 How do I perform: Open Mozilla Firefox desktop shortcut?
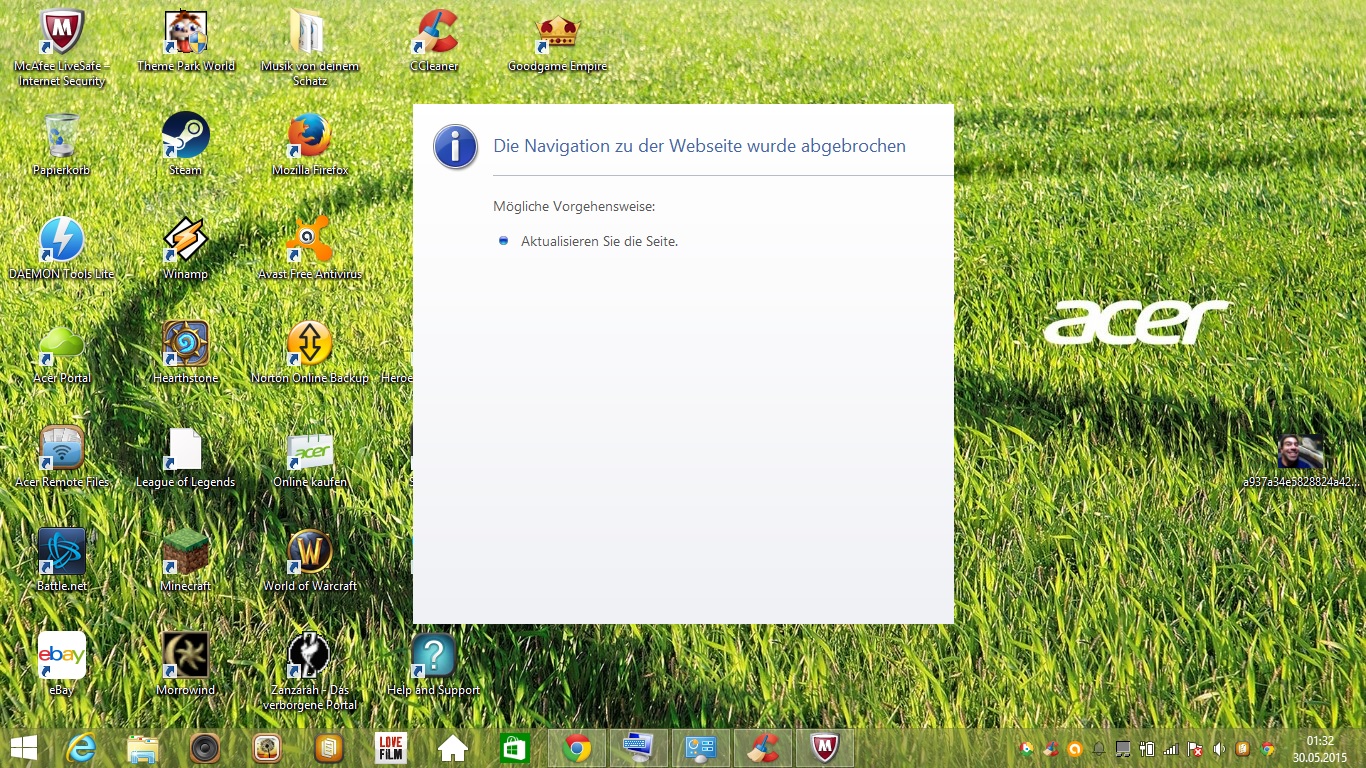click(x=310, y=145)
